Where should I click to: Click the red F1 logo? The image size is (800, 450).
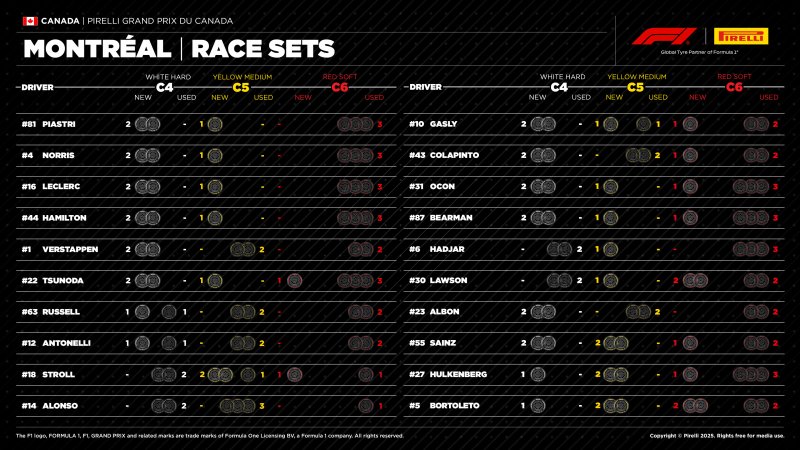click(656, 36)
